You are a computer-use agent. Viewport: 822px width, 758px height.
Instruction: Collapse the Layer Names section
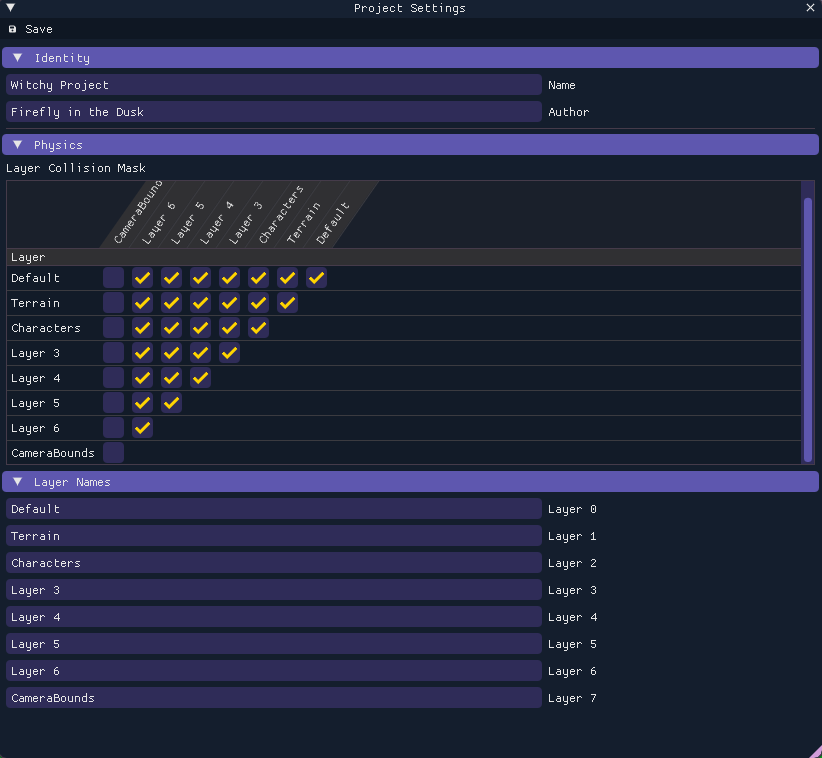click(16, 481)
